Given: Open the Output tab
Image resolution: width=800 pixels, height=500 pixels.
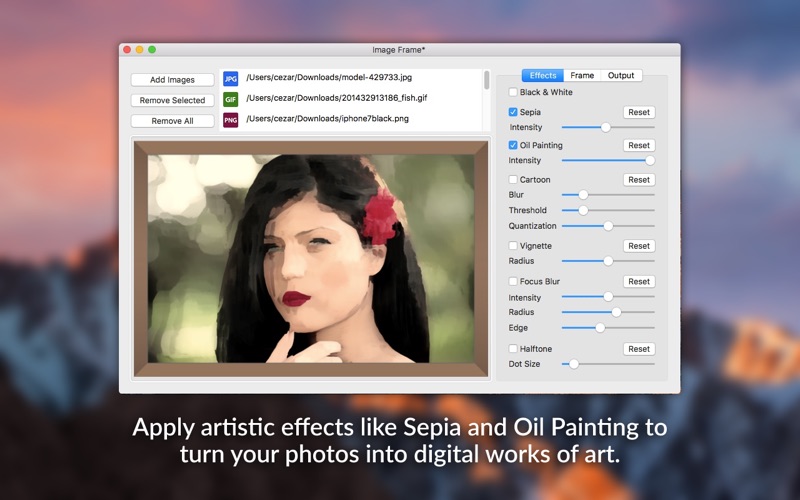Looking at the screenshot, I should click(x=621, y=76).
